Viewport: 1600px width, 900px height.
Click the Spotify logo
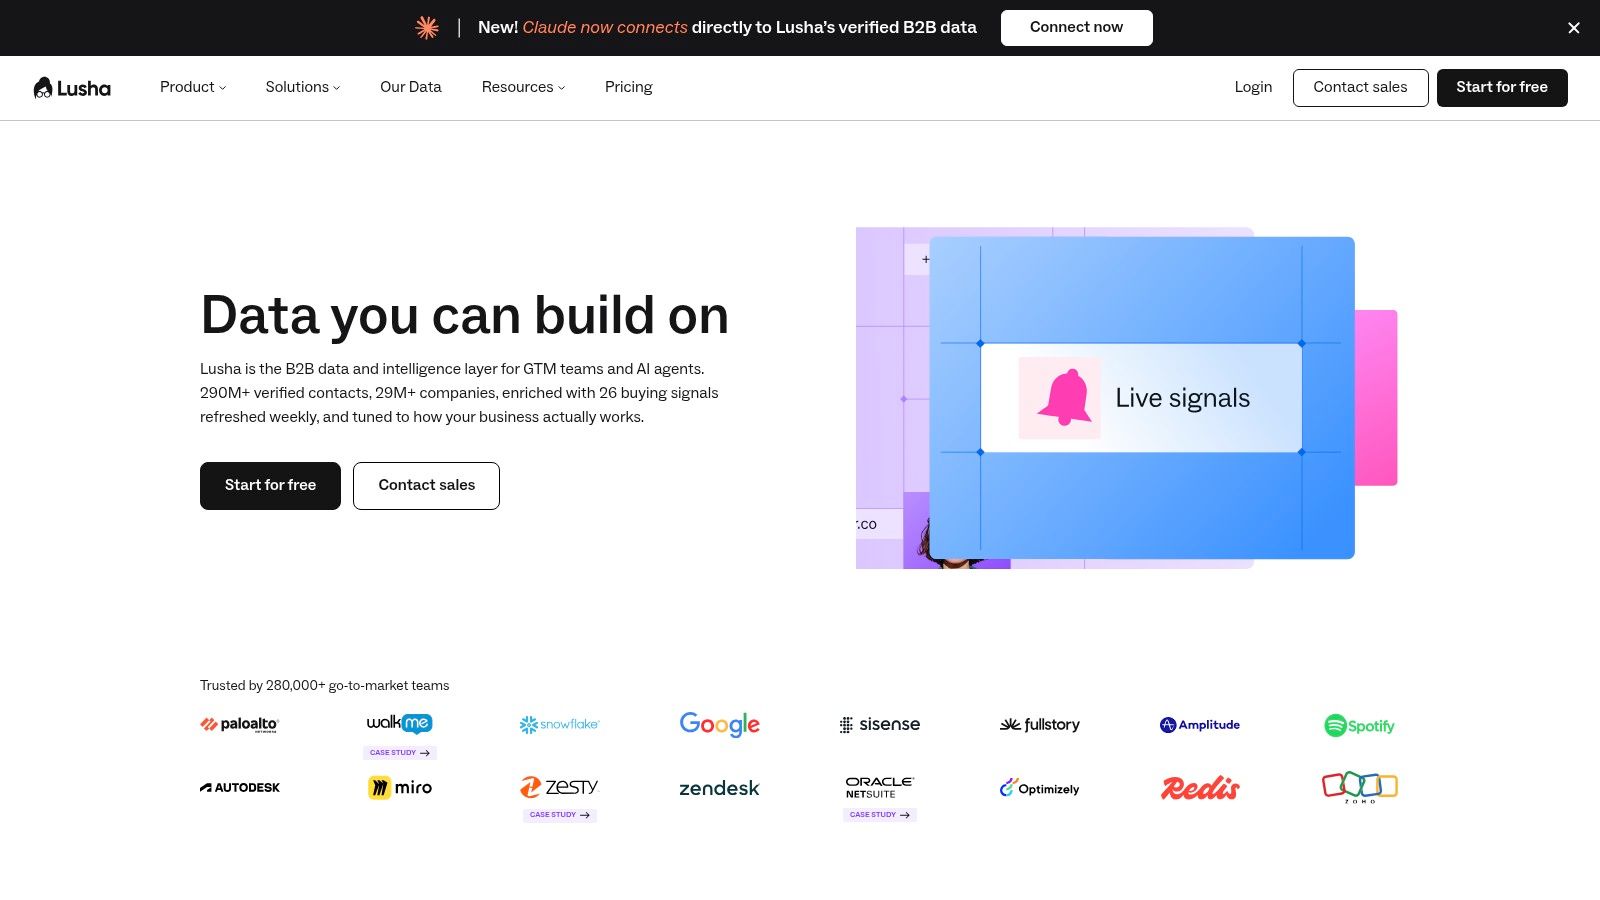1359,725
